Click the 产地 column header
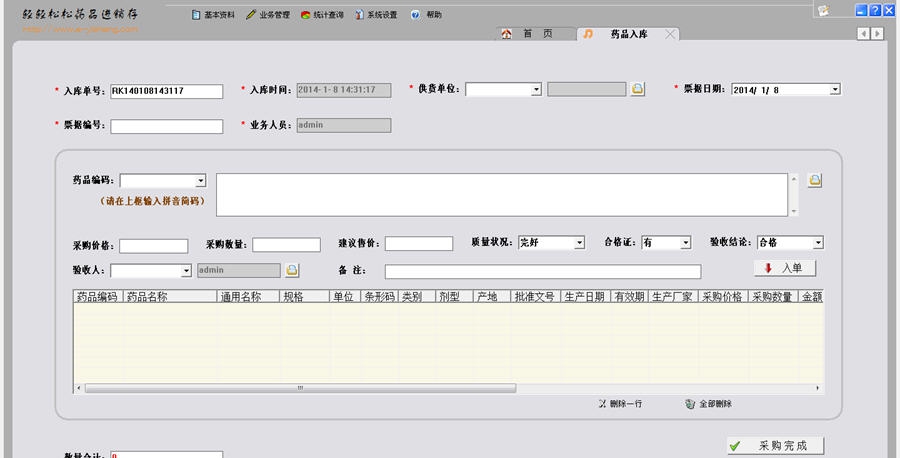This screenshot has height=458, width=900. tap(492, 297)
